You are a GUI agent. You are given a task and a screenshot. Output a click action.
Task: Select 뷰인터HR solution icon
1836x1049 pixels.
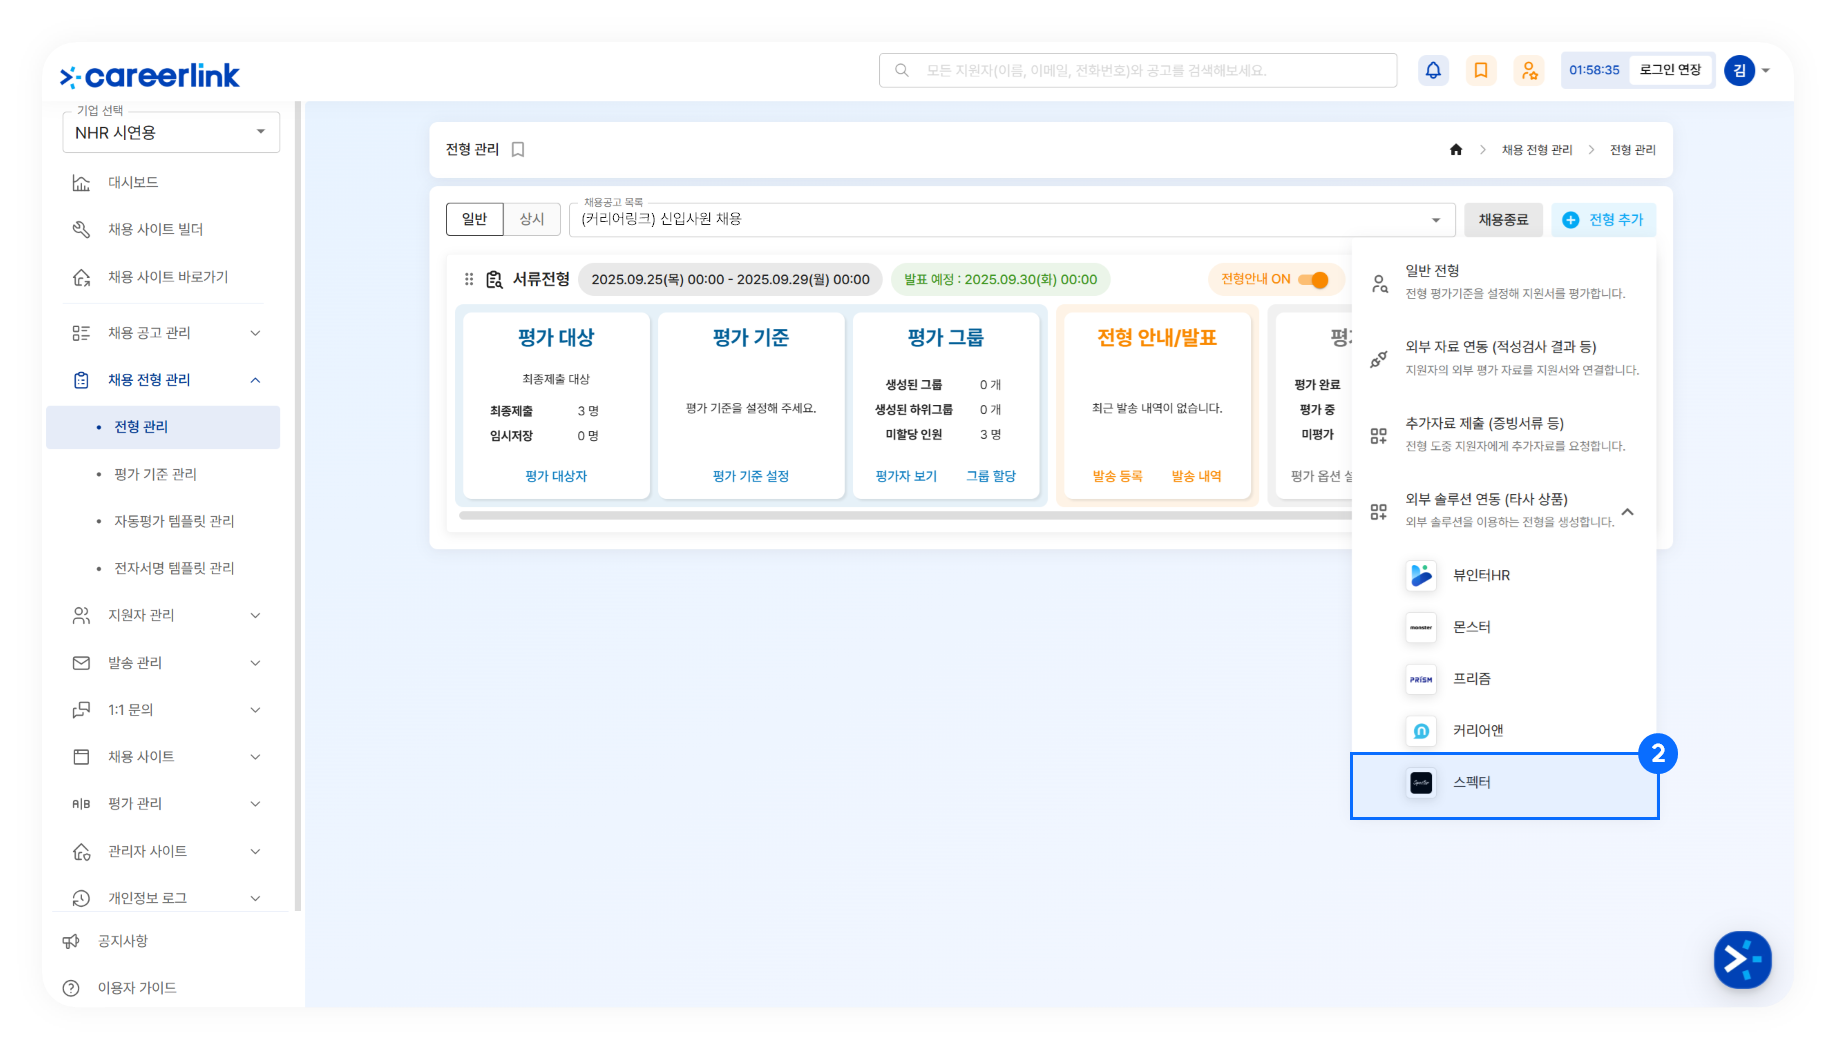(1421, 575)
